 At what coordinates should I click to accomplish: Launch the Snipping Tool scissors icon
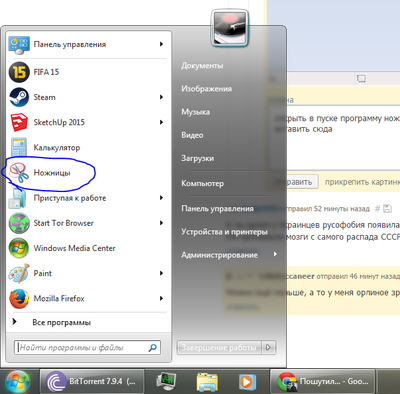tap(19, 173)
